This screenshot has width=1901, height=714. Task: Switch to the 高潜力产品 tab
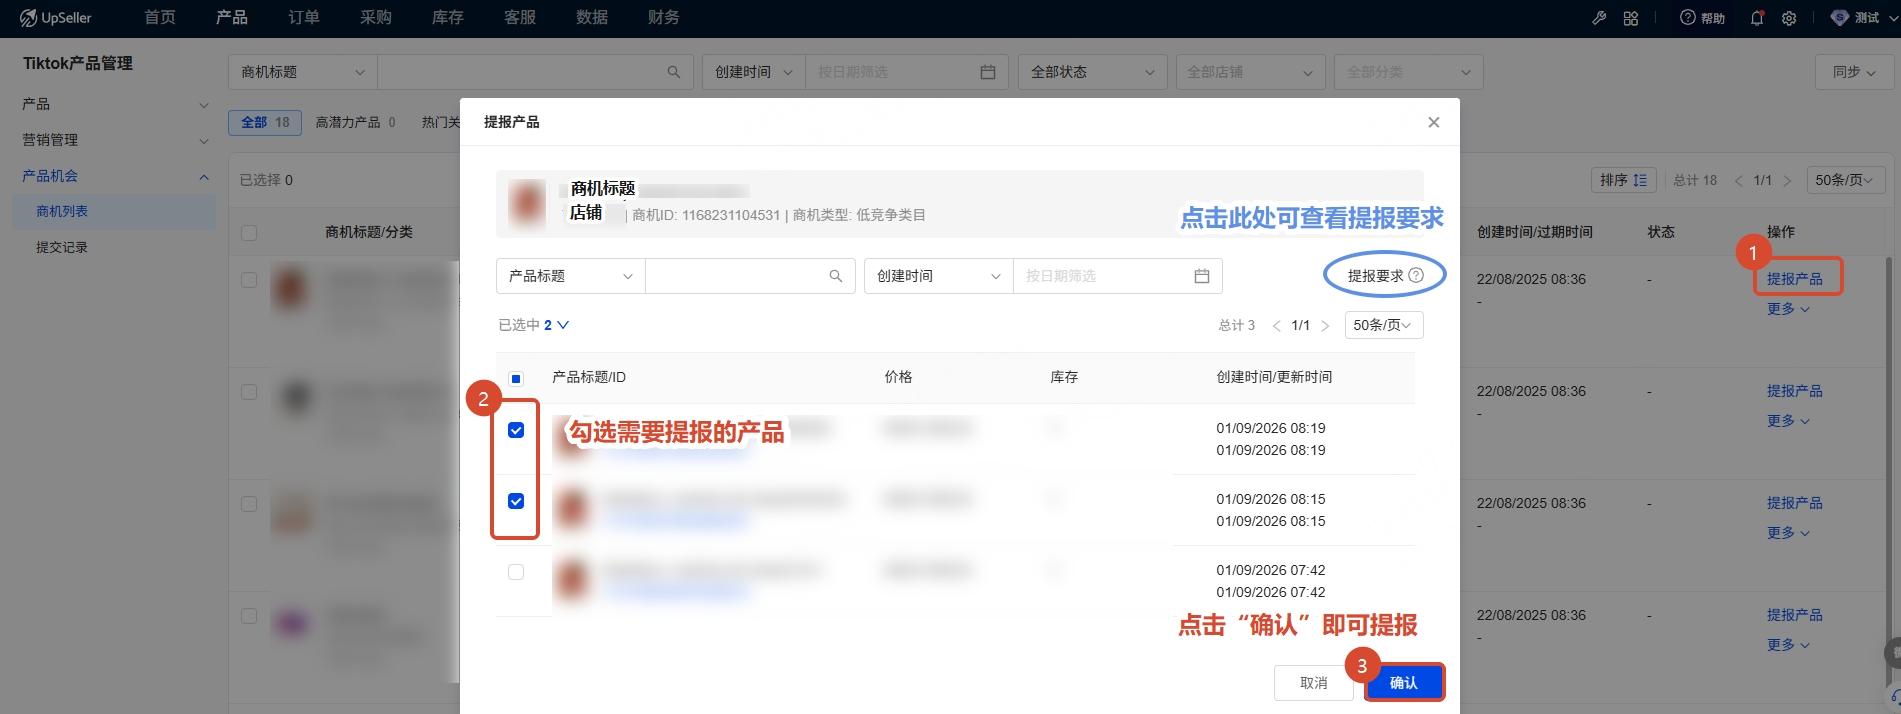(355, 122)
